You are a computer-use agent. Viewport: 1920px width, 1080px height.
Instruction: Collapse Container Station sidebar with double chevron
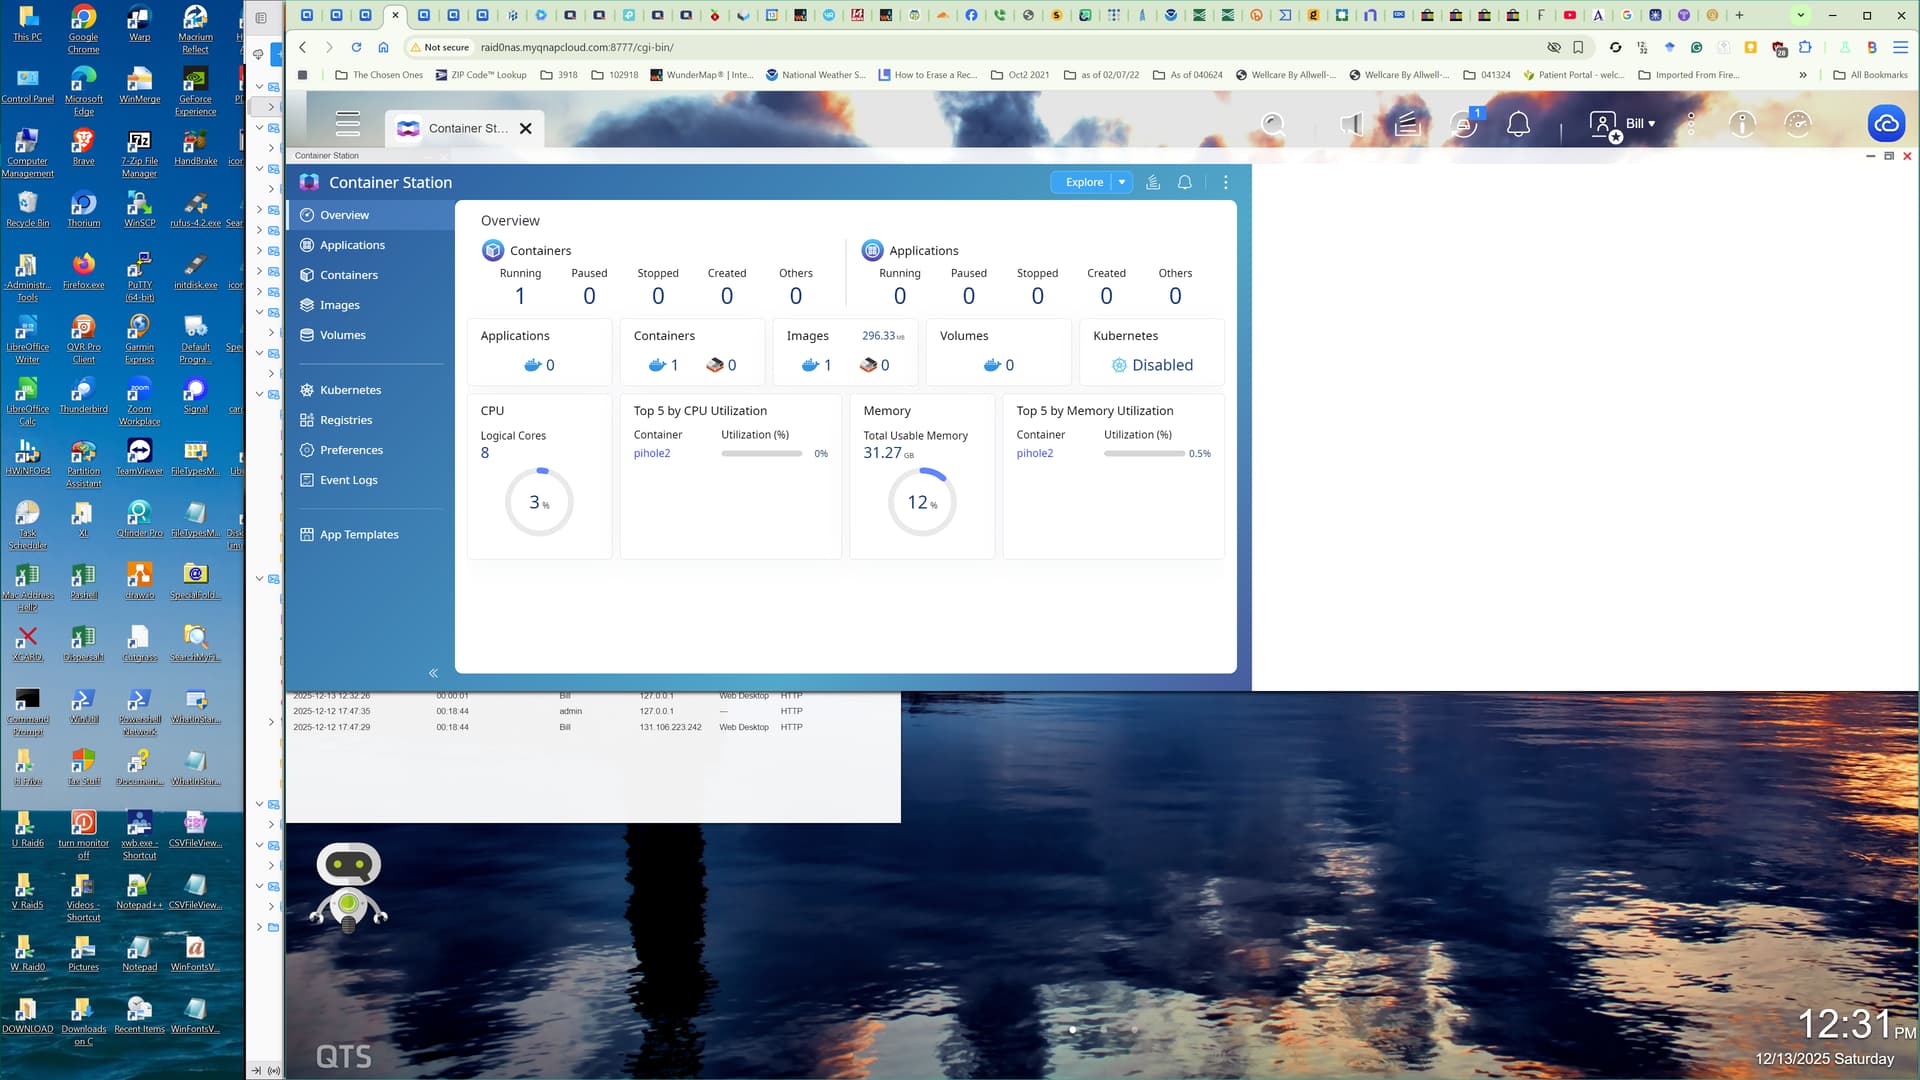[433, 673]
